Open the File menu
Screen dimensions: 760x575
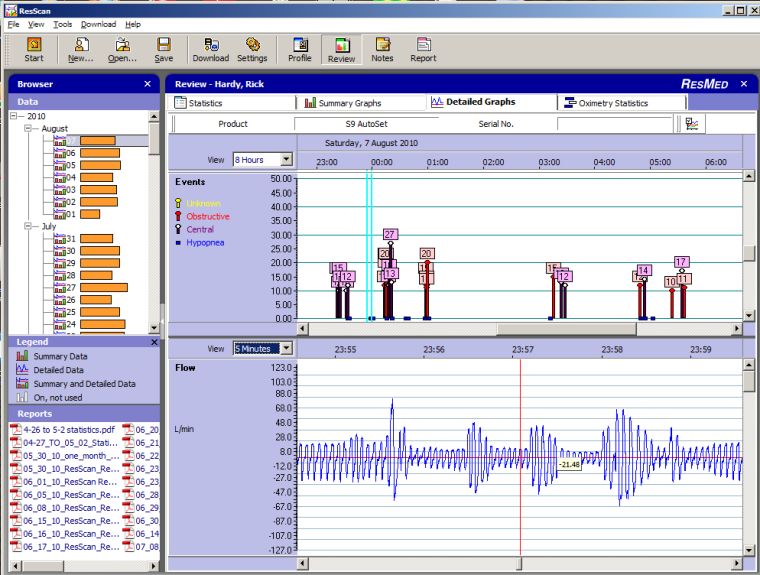14,24
